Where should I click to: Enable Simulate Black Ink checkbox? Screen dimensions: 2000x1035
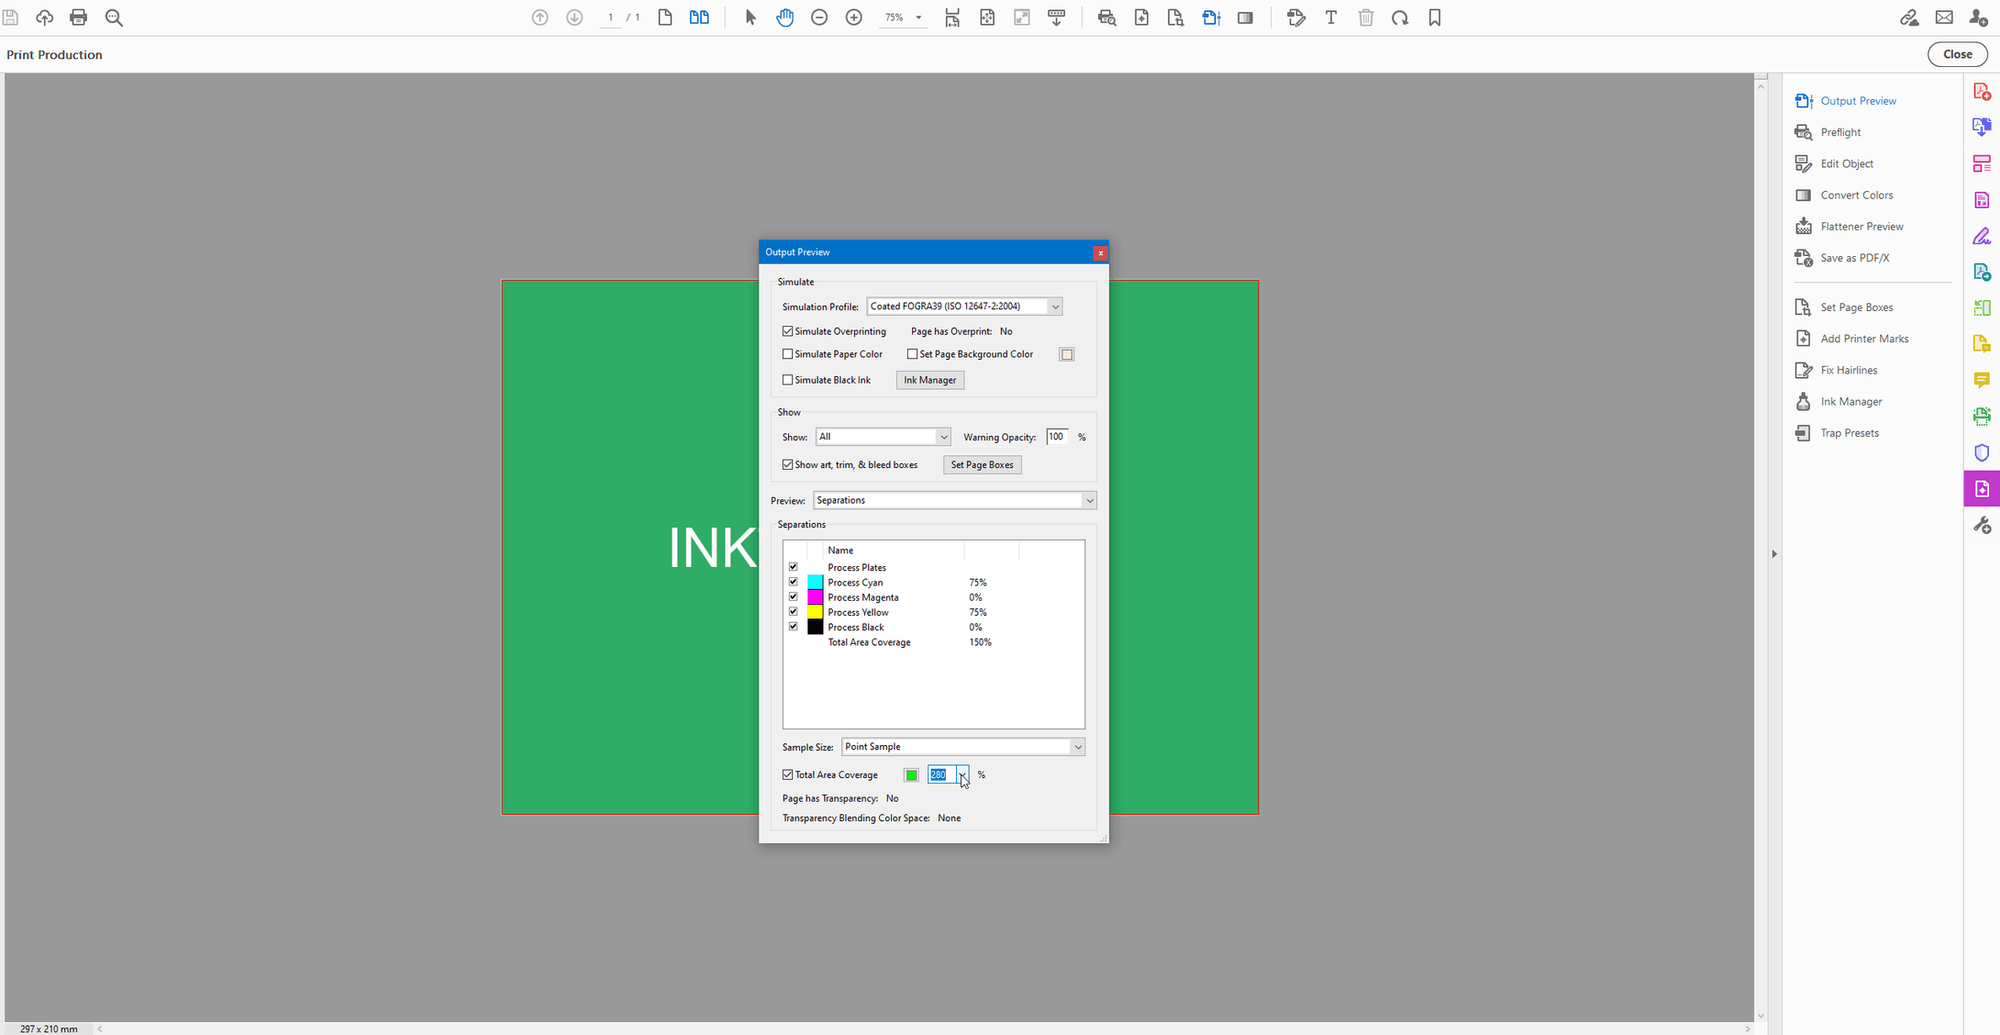(x=788, y=380)
